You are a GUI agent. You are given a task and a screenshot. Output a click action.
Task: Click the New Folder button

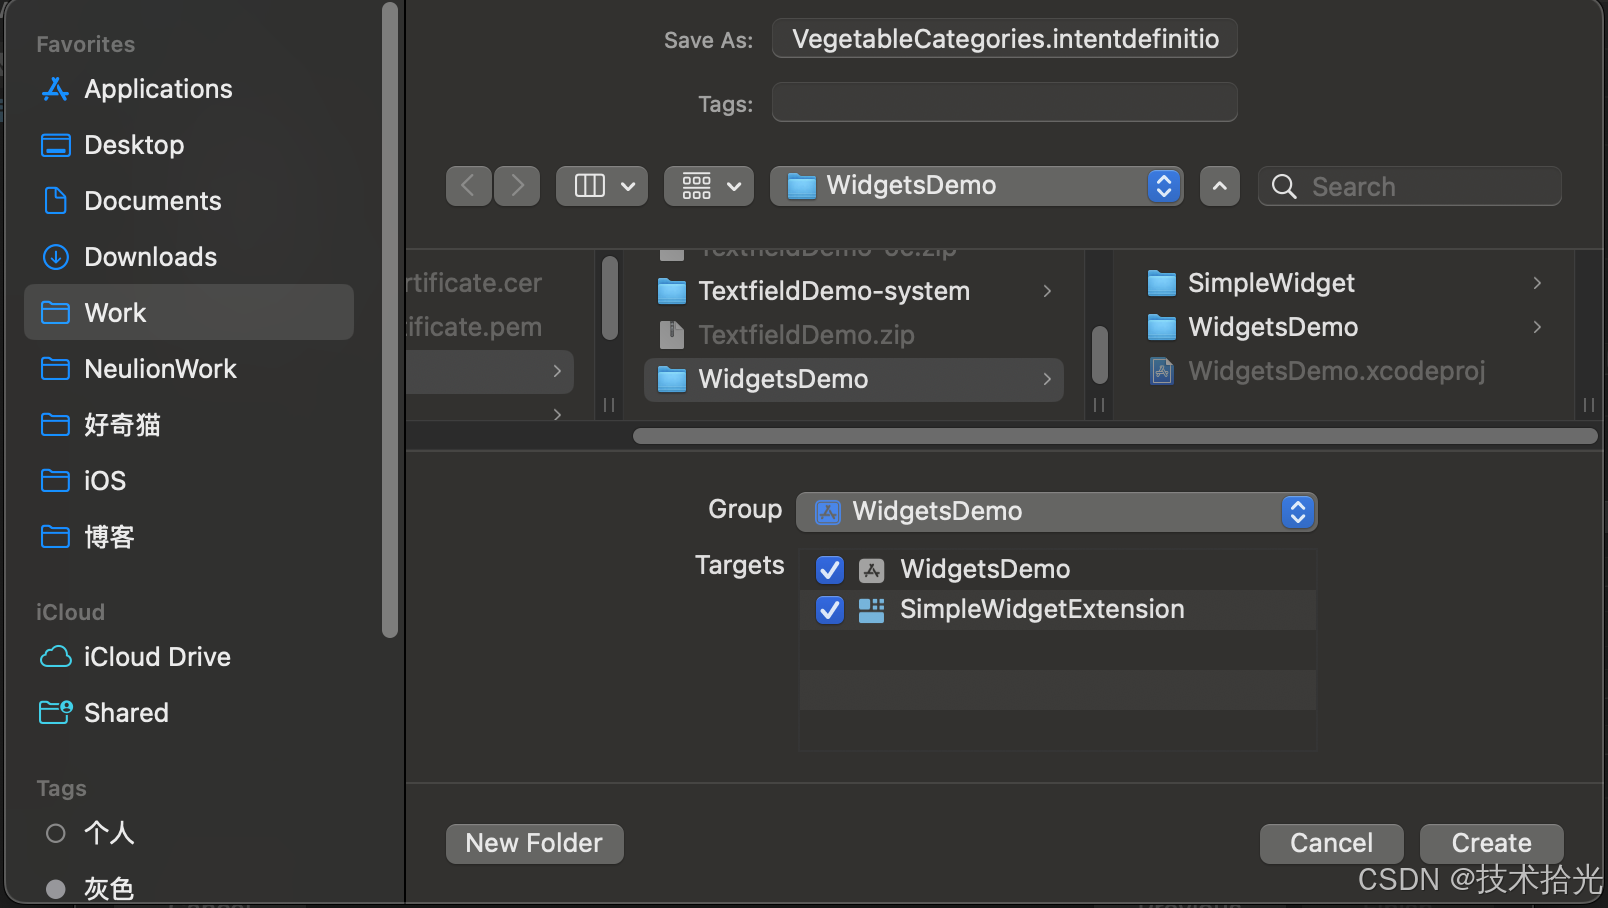pyautogui.click(x=534, y=843)
